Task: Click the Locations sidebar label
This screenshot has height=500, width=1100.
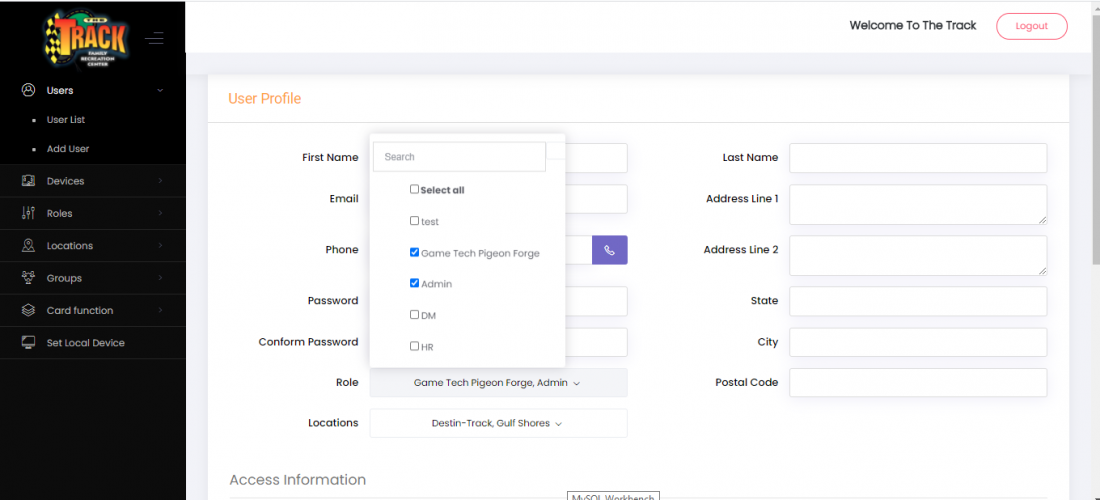Action: pos(69,245)
